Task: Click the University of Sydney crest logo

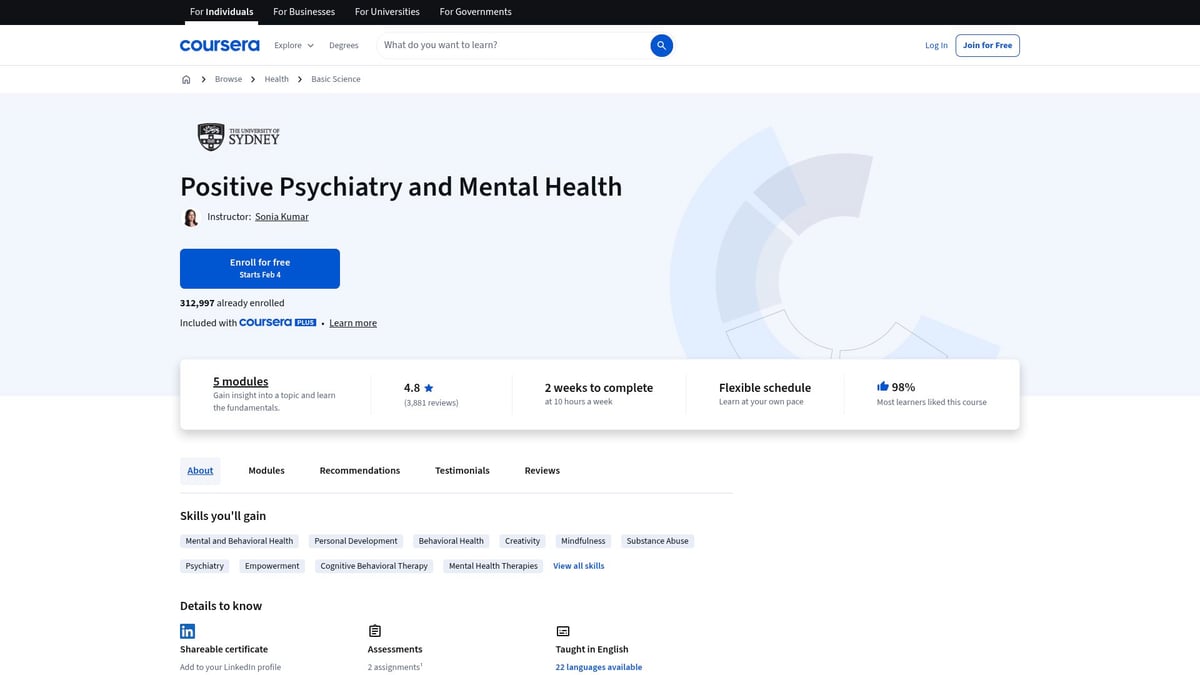Action: point(211,135)
